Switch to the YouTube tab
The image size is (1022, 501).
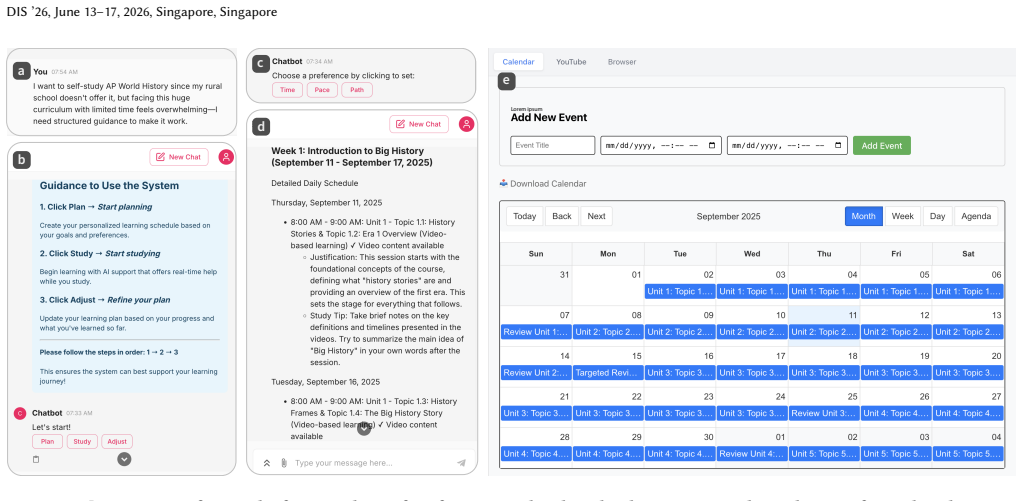pyautogui.click(x=571, y=62)
